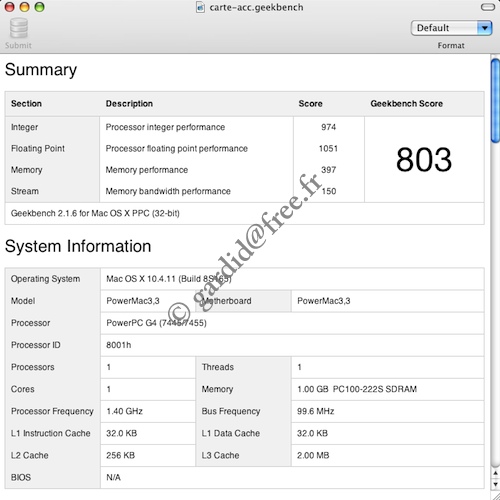Click the Format label under dropdown
500x500 pixels.
point(451,45)
